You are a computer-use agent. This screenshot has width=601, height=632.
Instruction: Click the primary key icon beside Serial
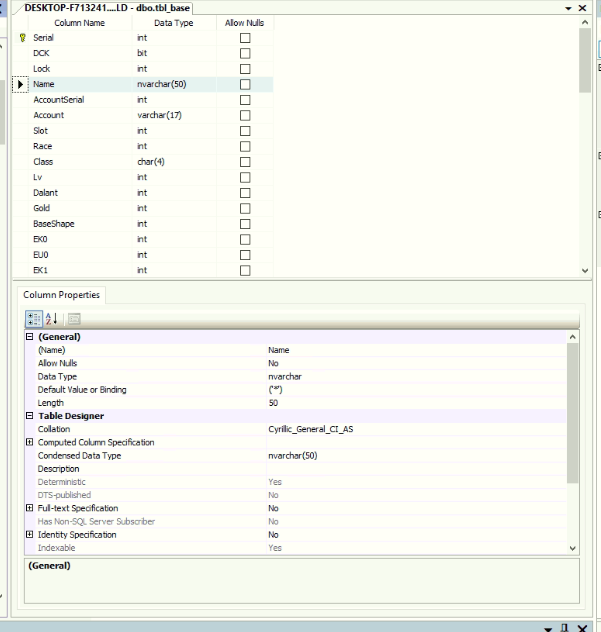coord(22,37)
